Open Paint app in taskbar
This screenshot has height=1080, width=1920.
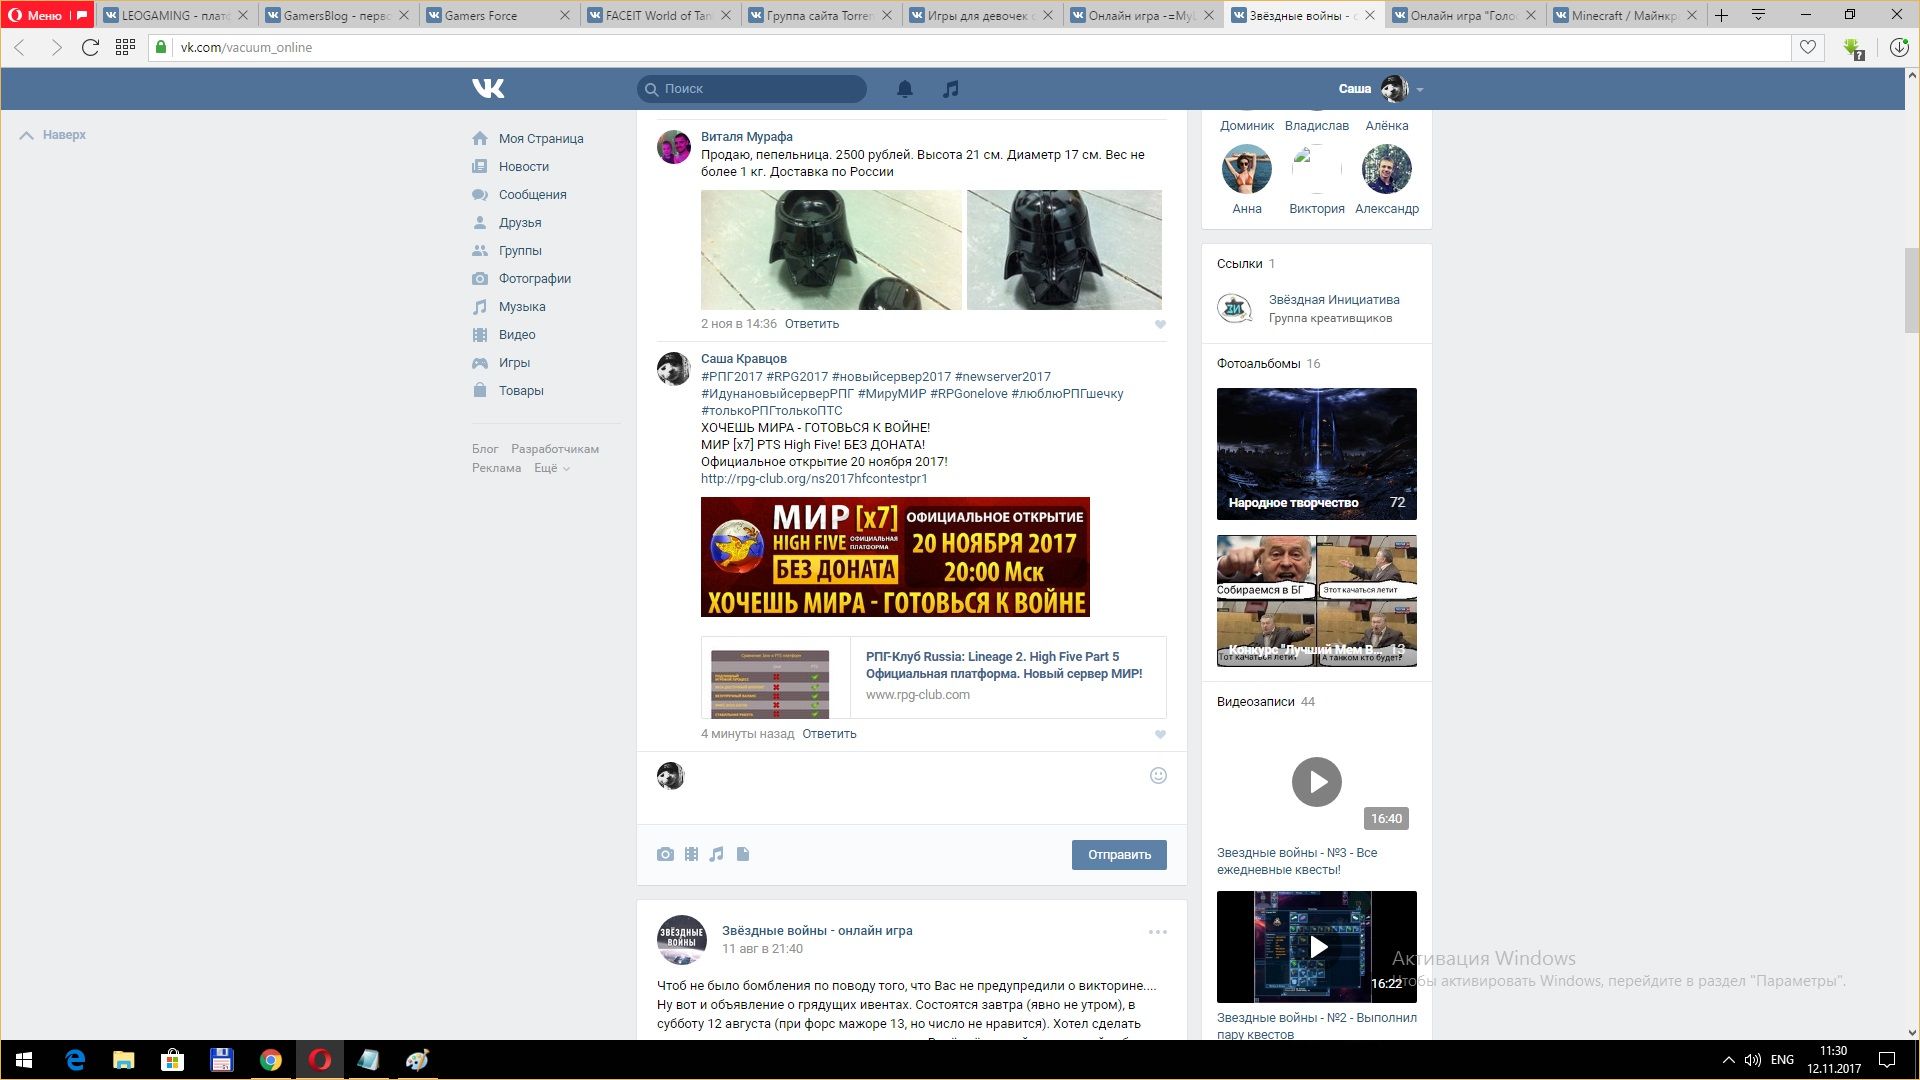417,1060
